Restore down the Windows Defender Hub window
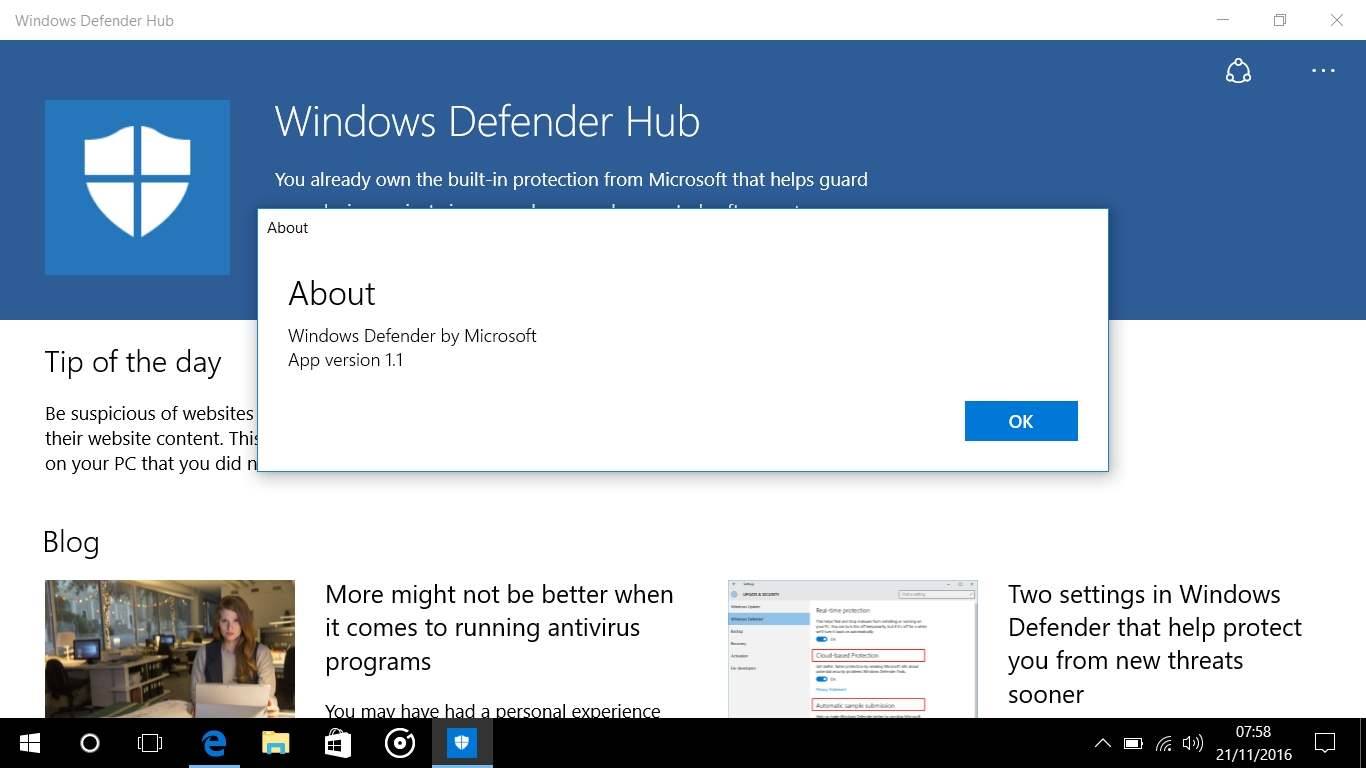This screenshot has height=768, width=1366. point(1279,20)
